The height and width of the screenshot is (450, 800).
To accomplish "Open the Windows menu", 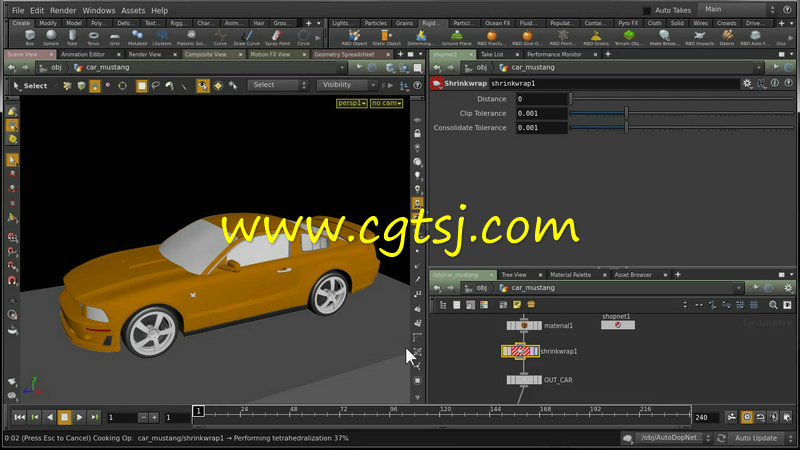I will click(98, 10).
